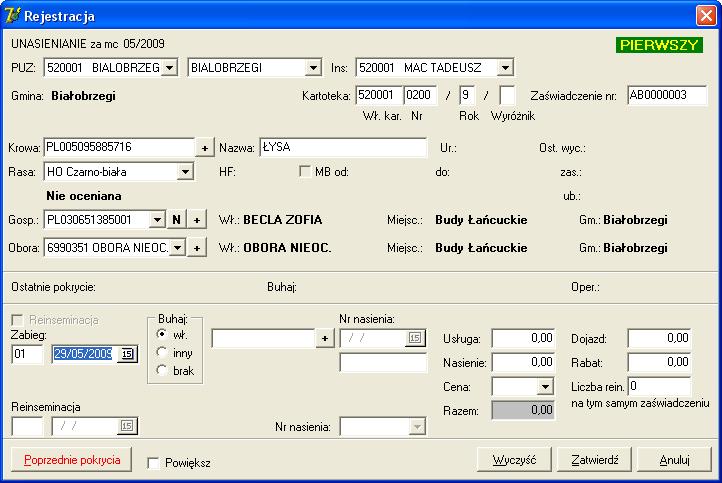This screenshot has width=722, height=483.
Task: Open Gosp. dropdown PL030651385001
Action: point(157,220)
